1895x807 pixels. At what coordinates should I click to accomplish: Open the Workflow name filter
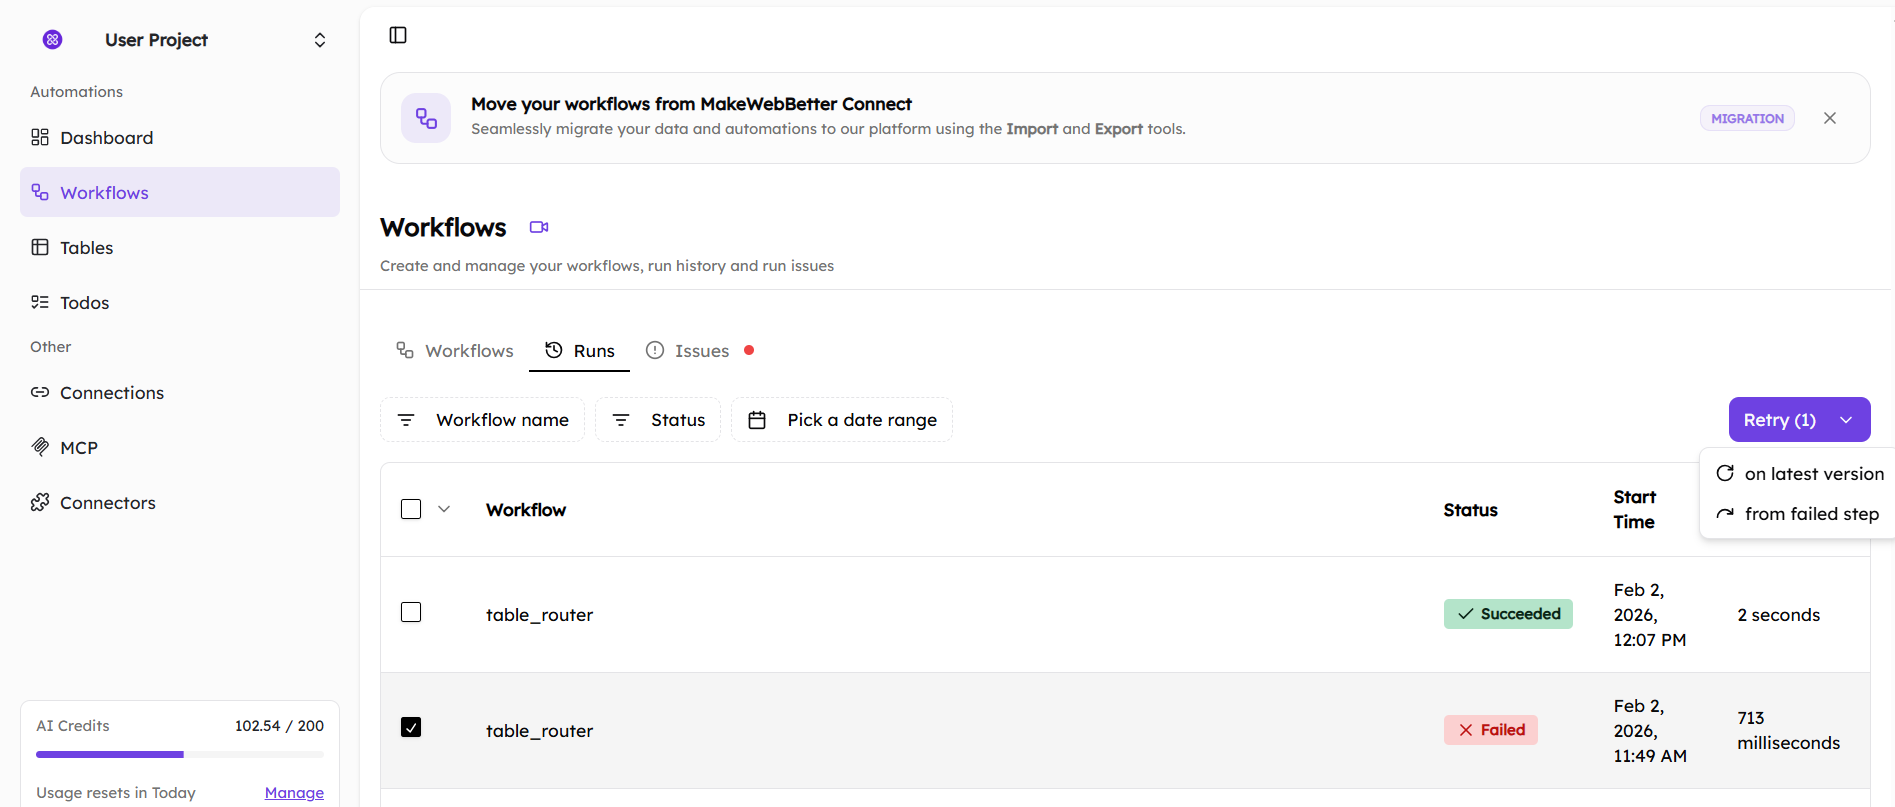483,420
